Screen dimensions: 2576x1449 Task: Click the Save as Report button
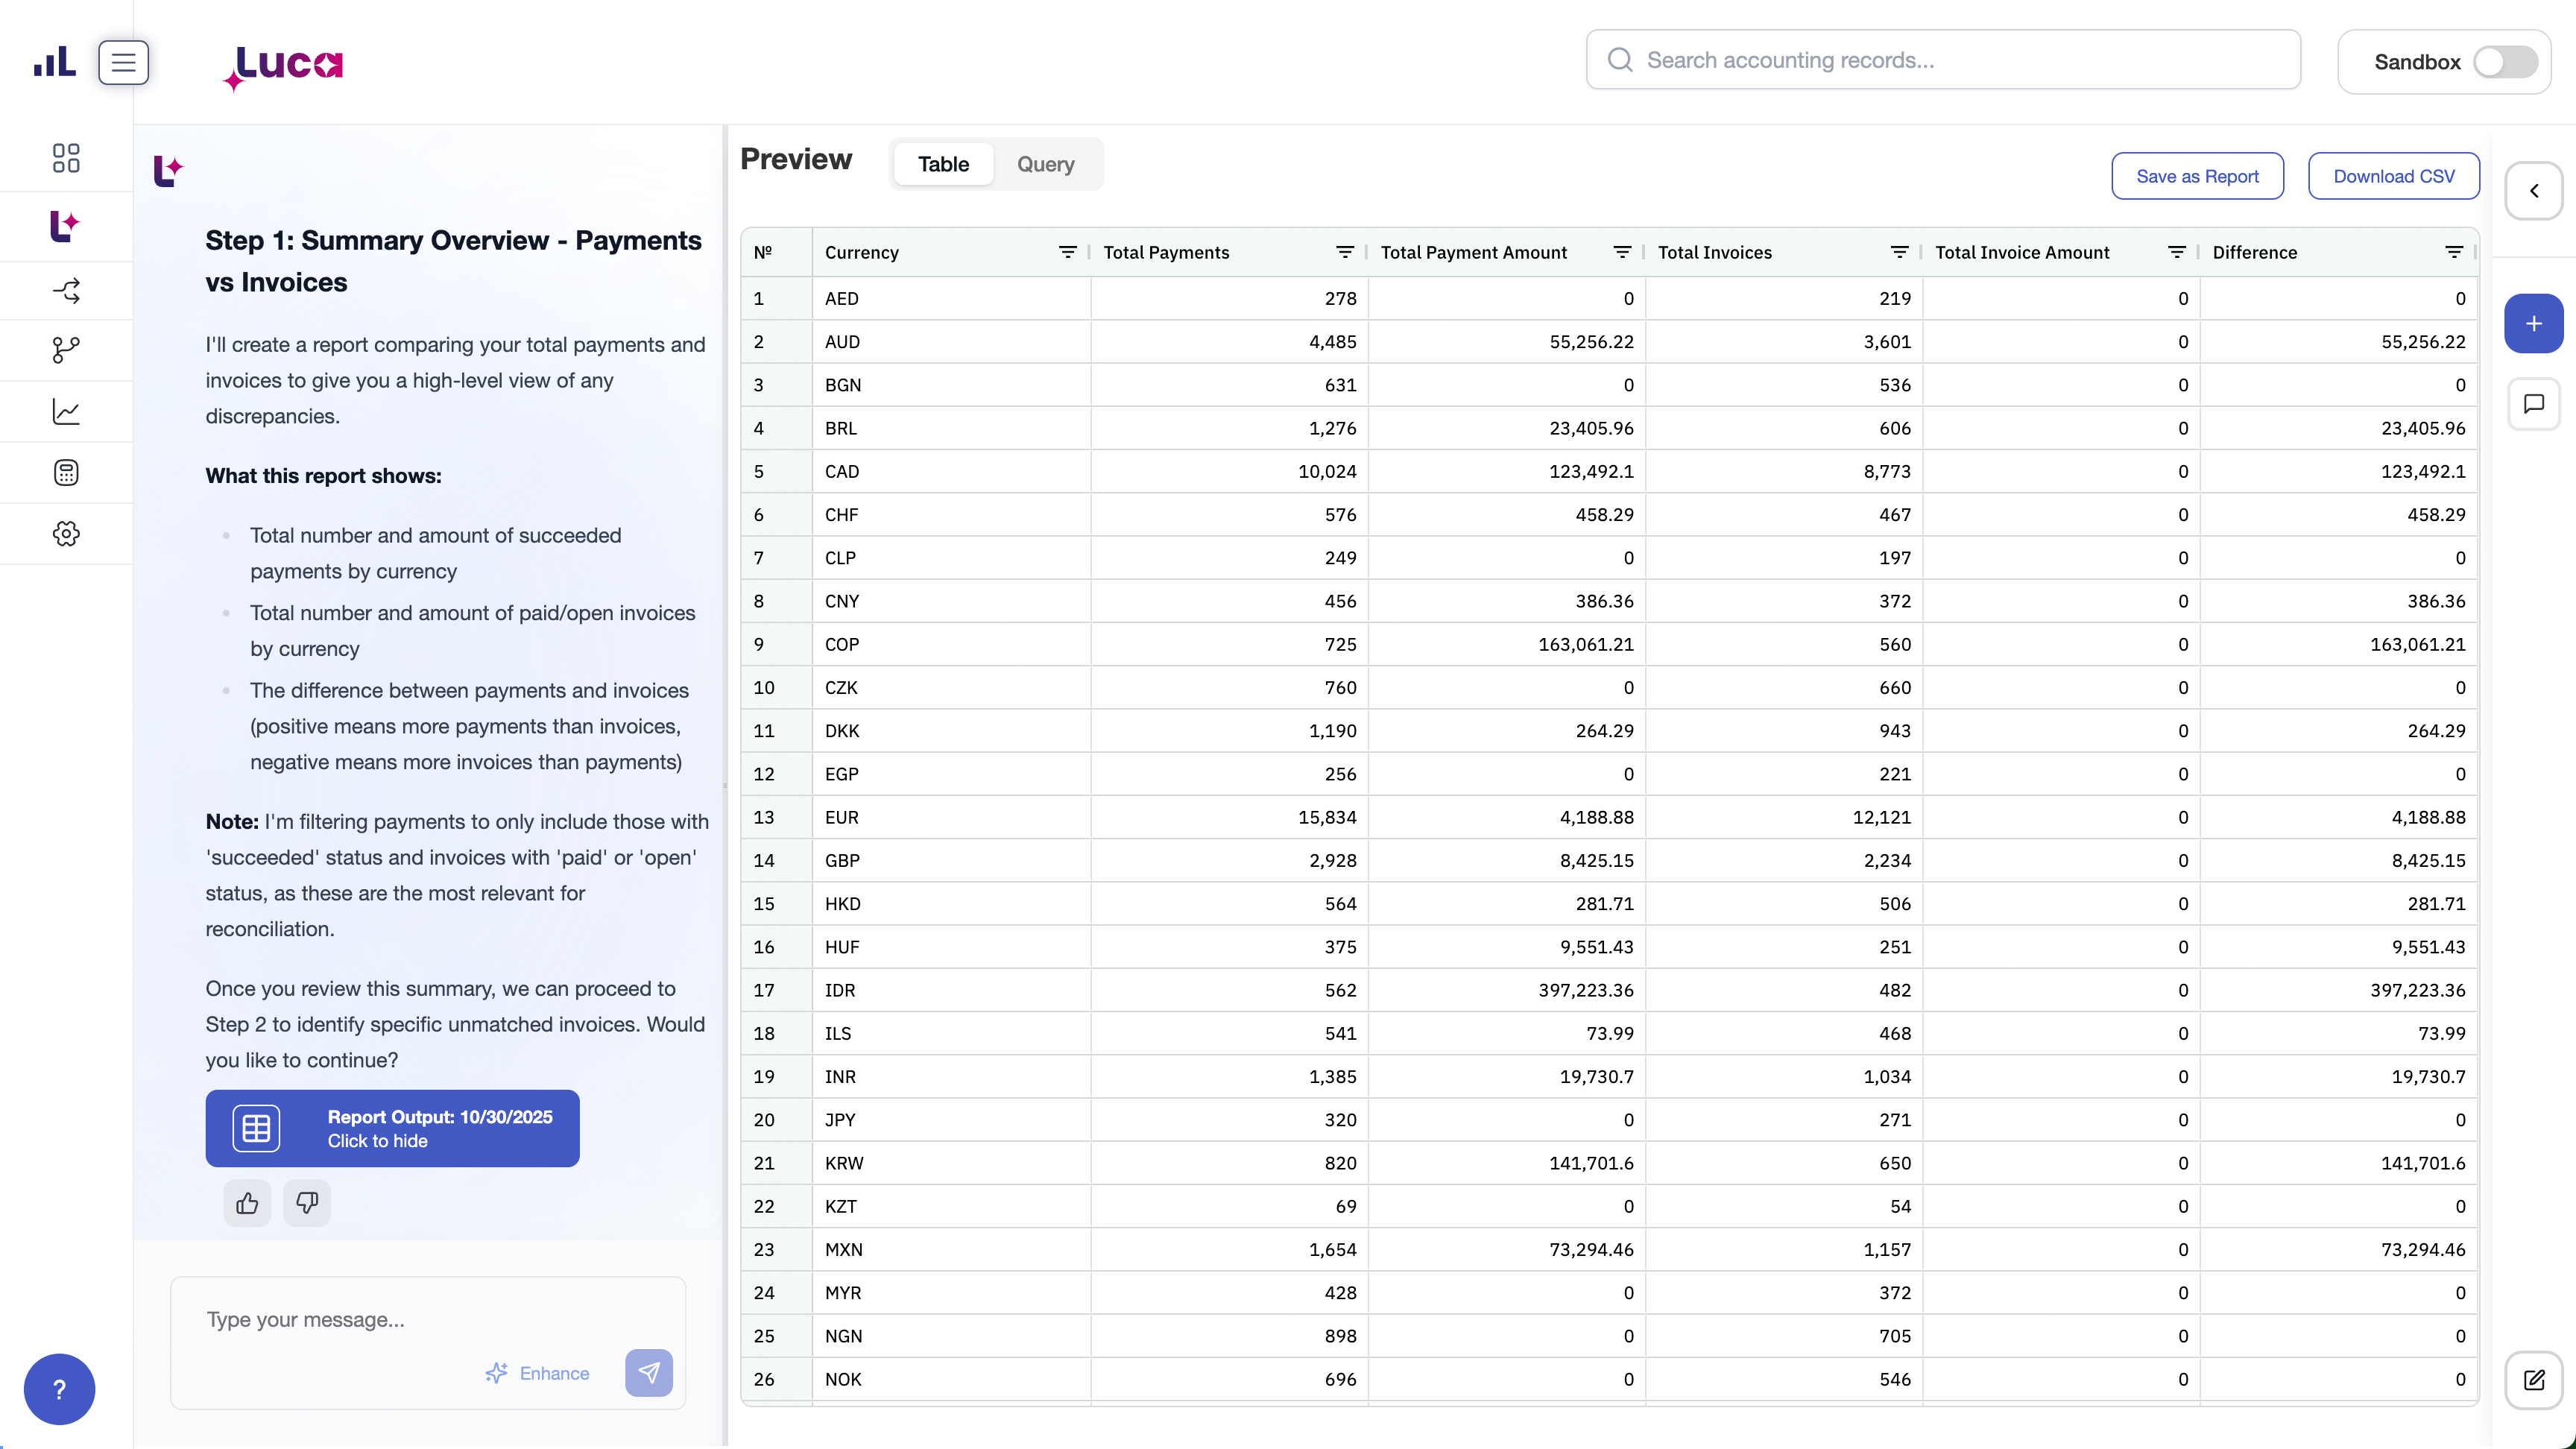(2197, 176)
